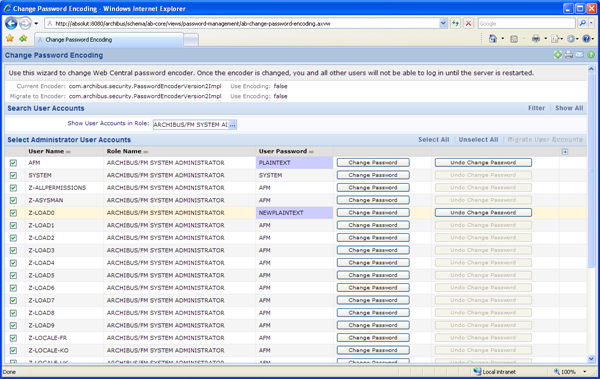Click sort icon beside Role Name header
The height and width of the screenshot is (379, 600).
[145, 152]
